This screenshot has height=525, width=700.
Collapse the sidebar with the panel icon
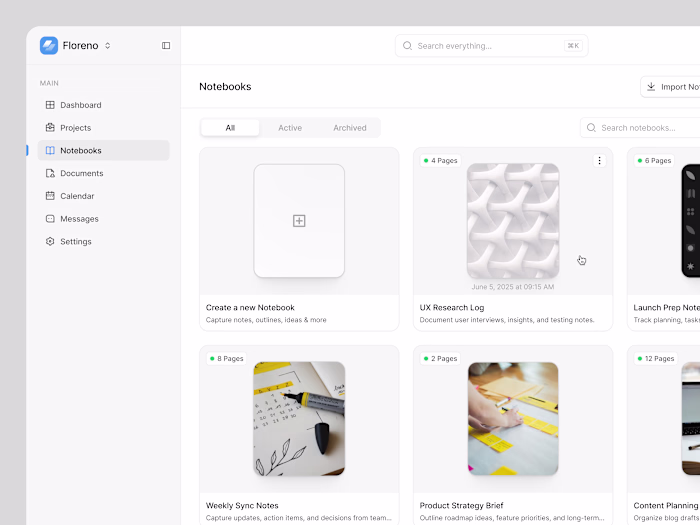coord(166,46)
